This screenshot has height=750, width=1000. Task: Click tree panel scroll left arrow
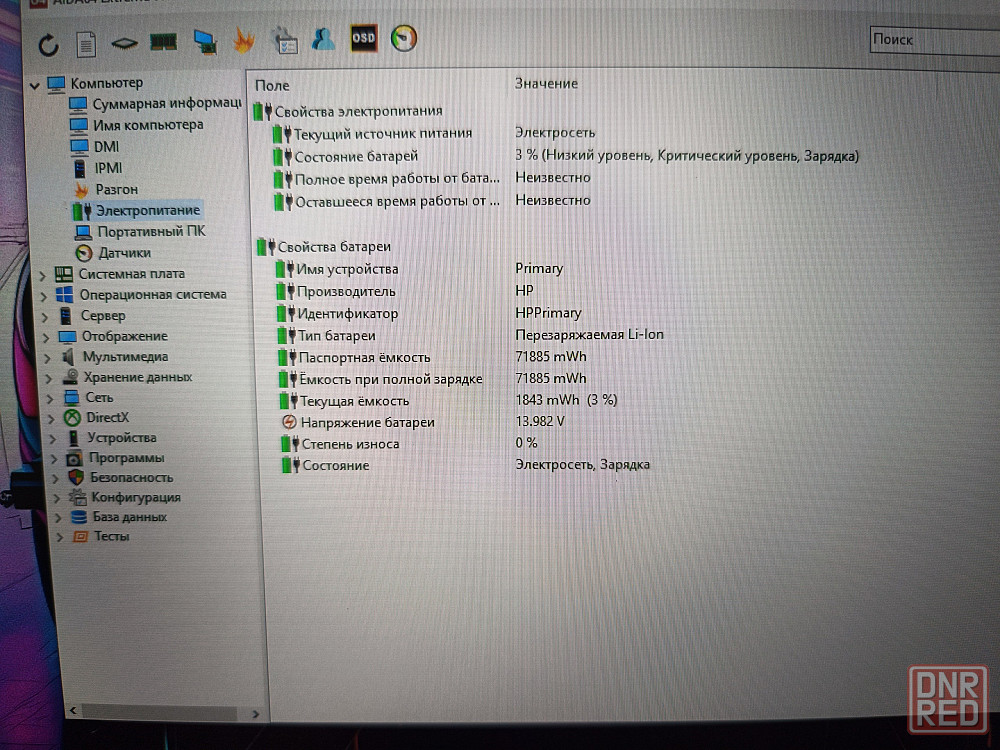pos(73,710)
